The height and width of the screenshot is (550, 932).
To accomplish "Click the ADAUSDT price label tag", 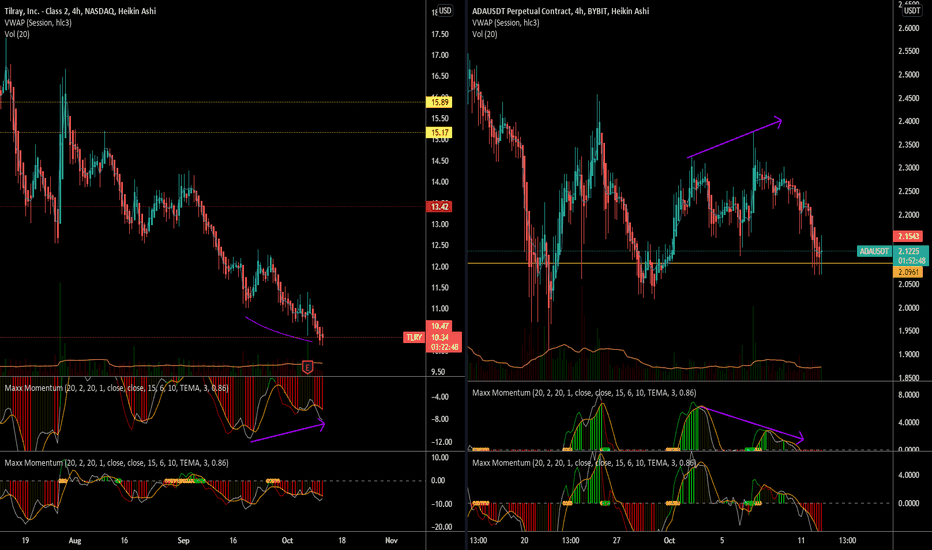I will 874,252.
